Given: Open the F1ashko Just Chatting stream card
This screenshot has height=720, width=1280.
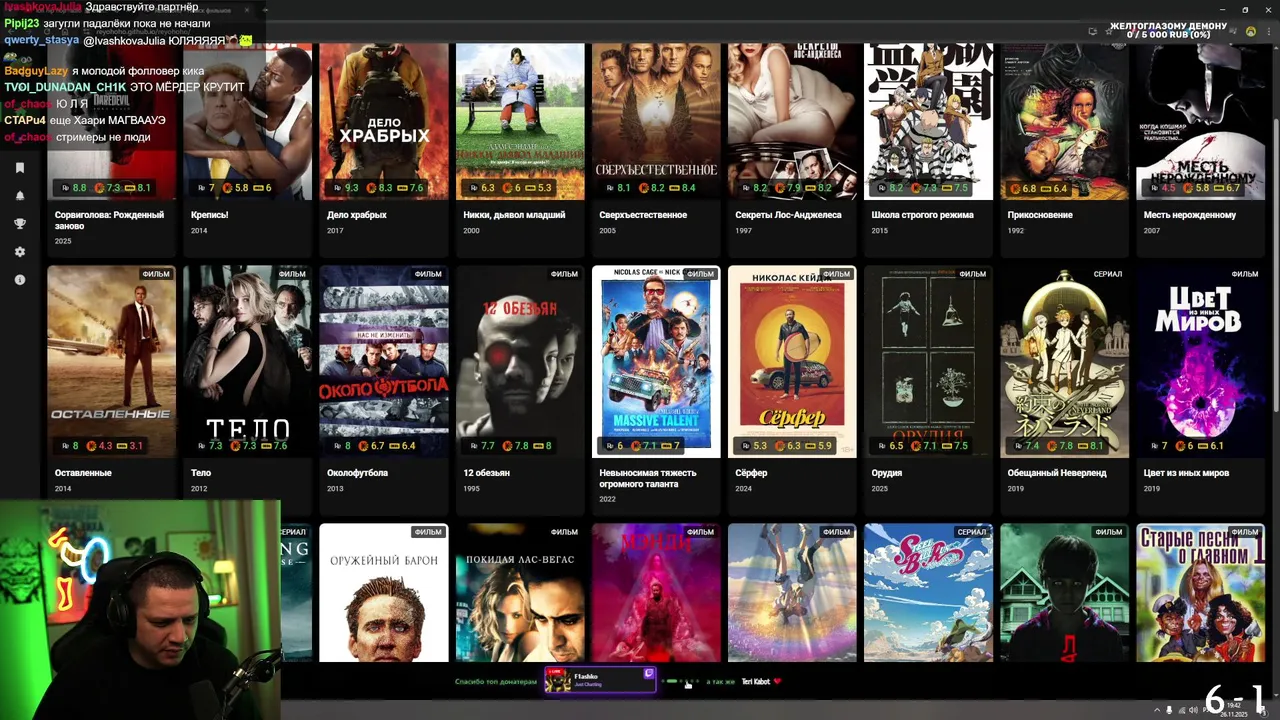Looking at the screenshot, I should click(599, 680).
